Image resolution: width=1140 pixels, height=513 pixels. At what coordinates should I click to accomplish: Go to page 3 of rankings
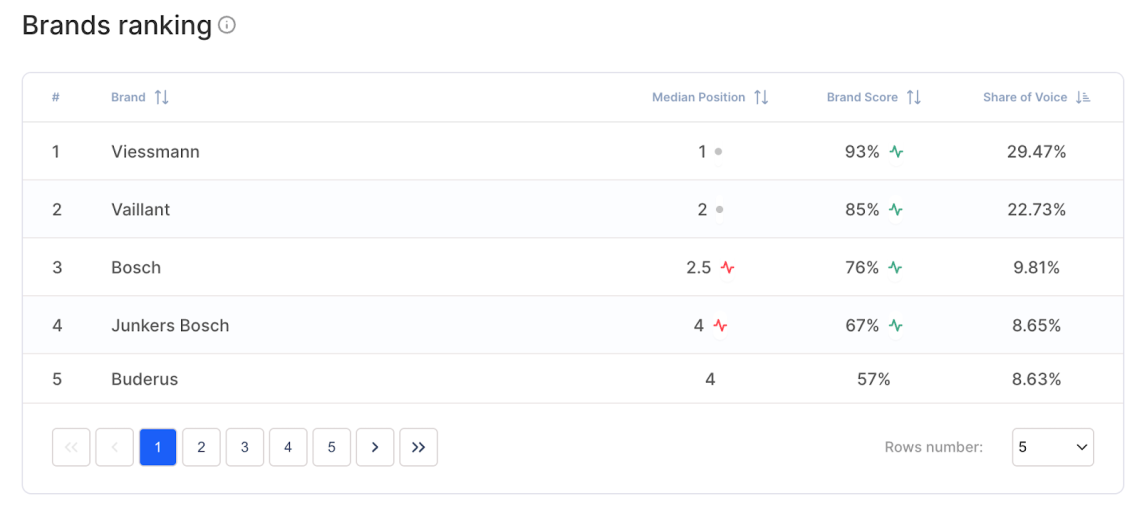244,447
